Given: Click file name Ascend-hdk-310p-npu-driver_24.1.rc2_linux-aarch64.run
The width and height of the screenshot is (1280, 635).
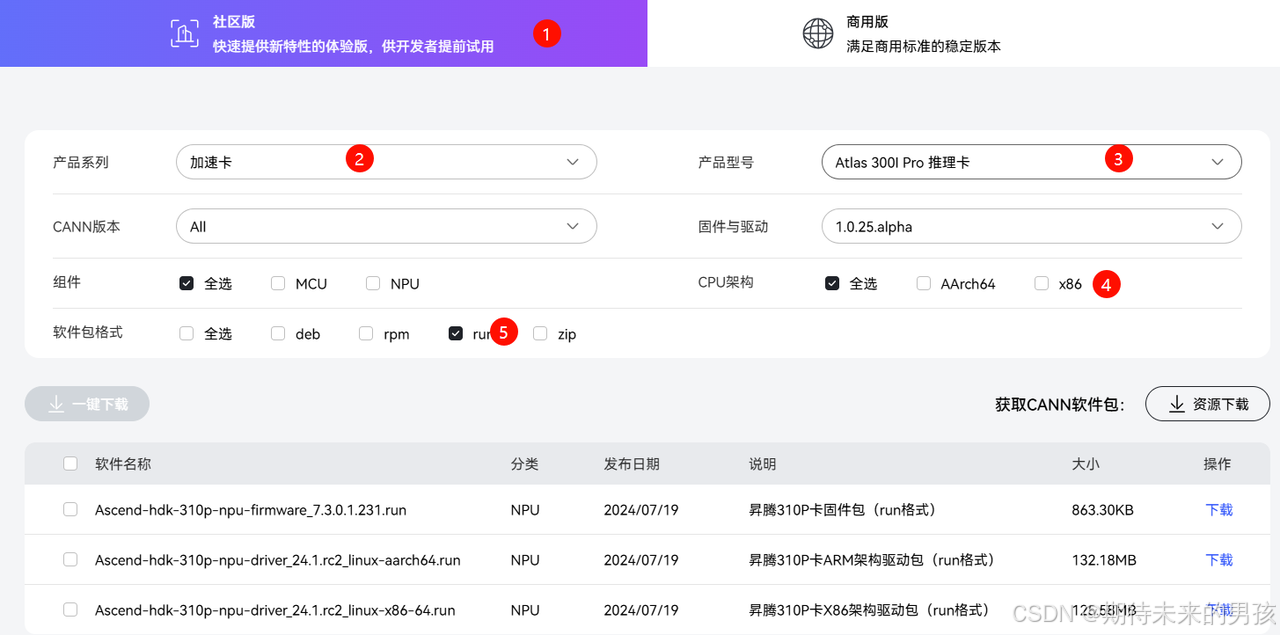Looking at the screenshot, I should 278,560.
